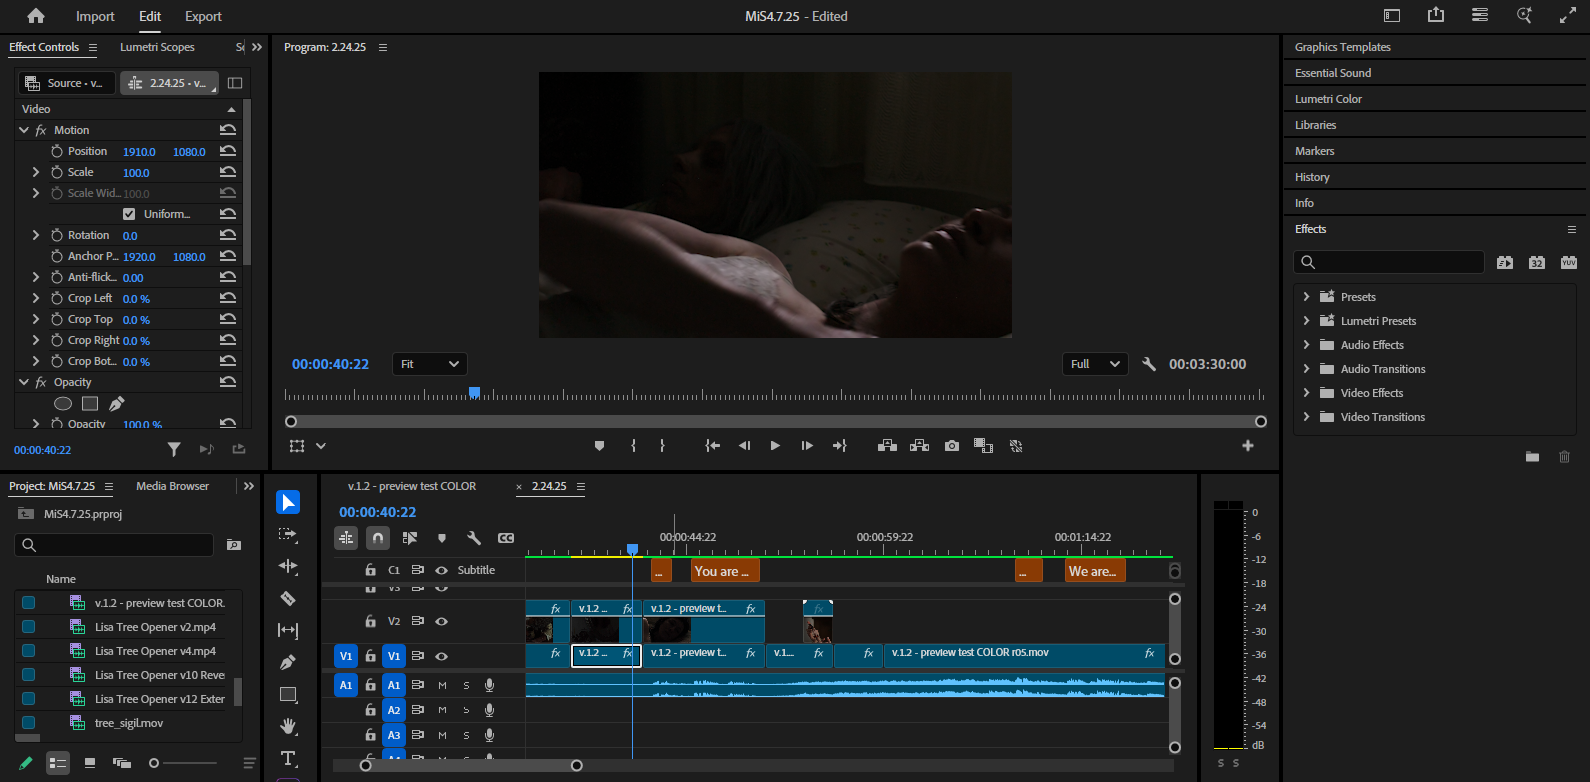Toggle Linked Selection in timeline
The width and height of the screenshot is (1590, 782).
coord(410,538)
